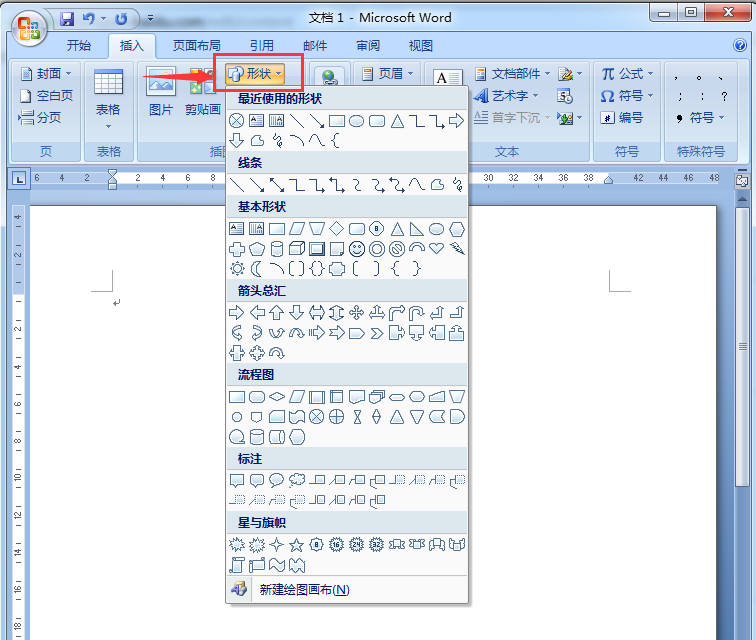756x640 pixels.
Task: Select the scribble line tool in 线条
Action: [458, 185]
